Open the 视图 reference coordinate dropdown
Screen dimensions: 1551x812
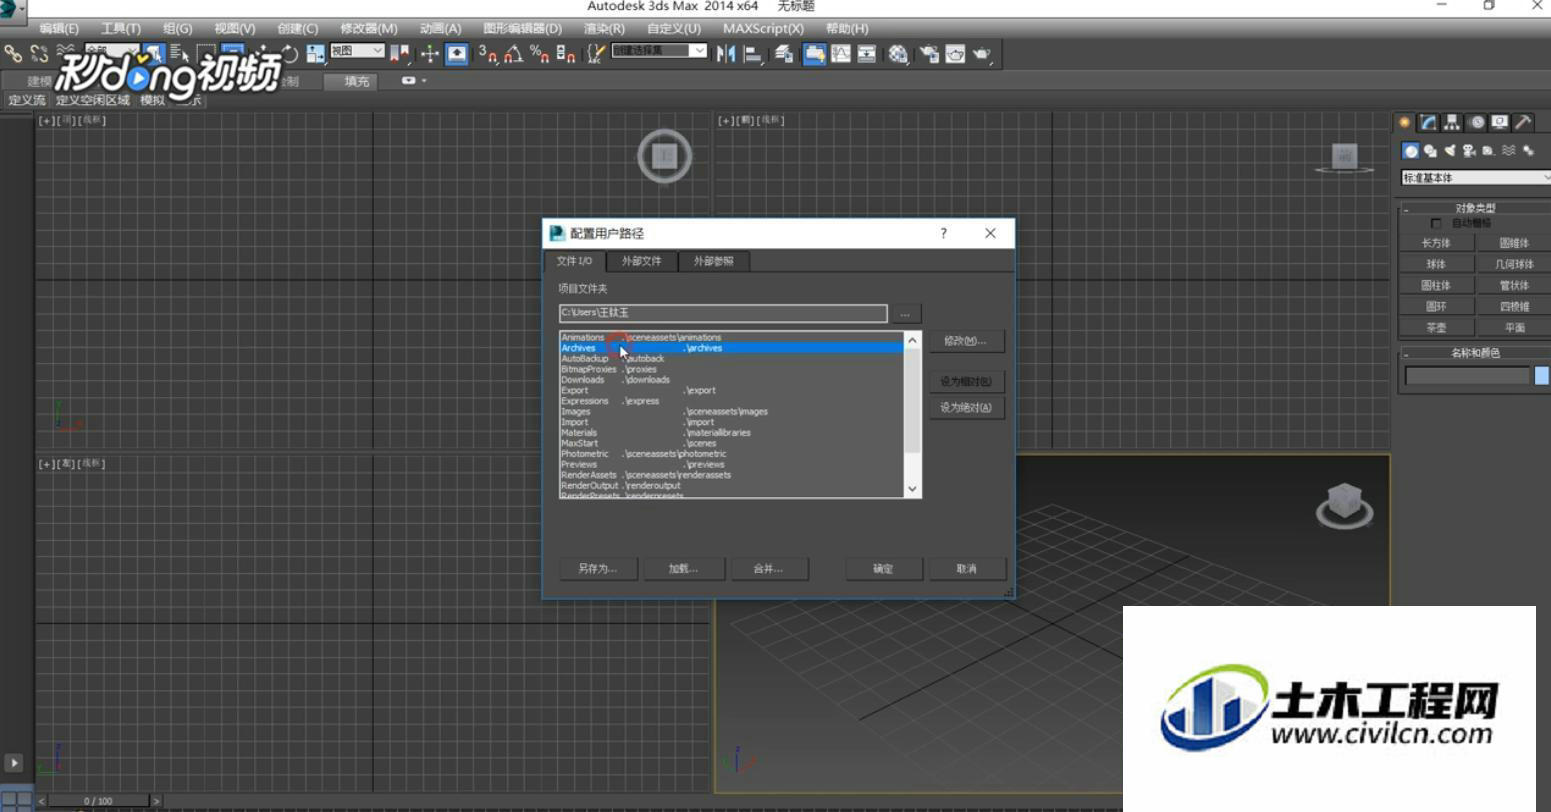tap(357, 51)
